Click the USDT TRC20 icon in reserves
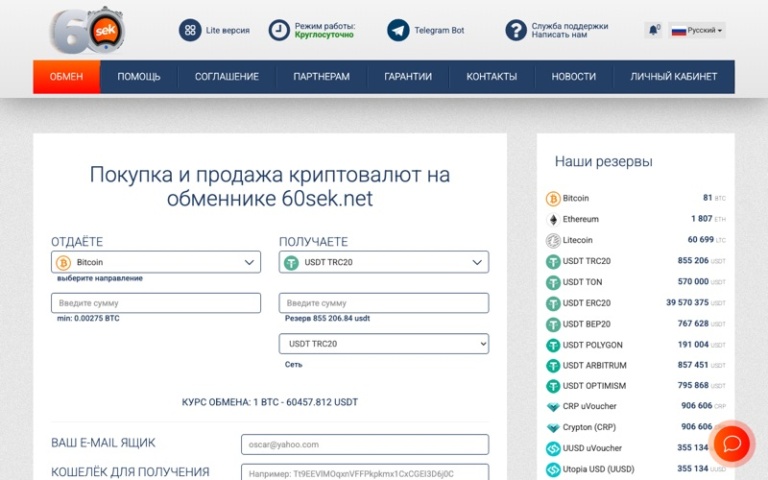The height and width of the screenshot is (480, 768). pyautogui.click(x=553, y=262)
